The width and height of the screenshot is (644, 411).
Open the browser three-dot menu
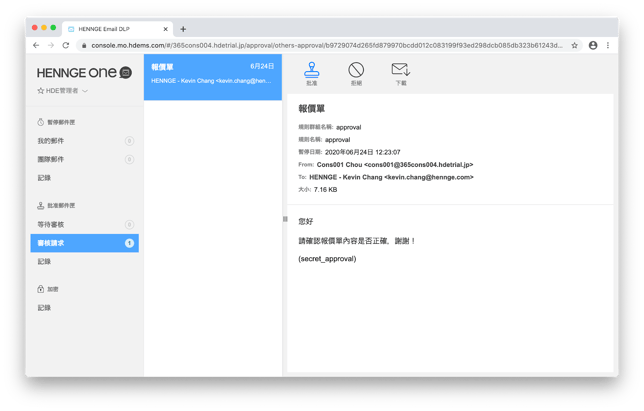click(x=608, y=45)
